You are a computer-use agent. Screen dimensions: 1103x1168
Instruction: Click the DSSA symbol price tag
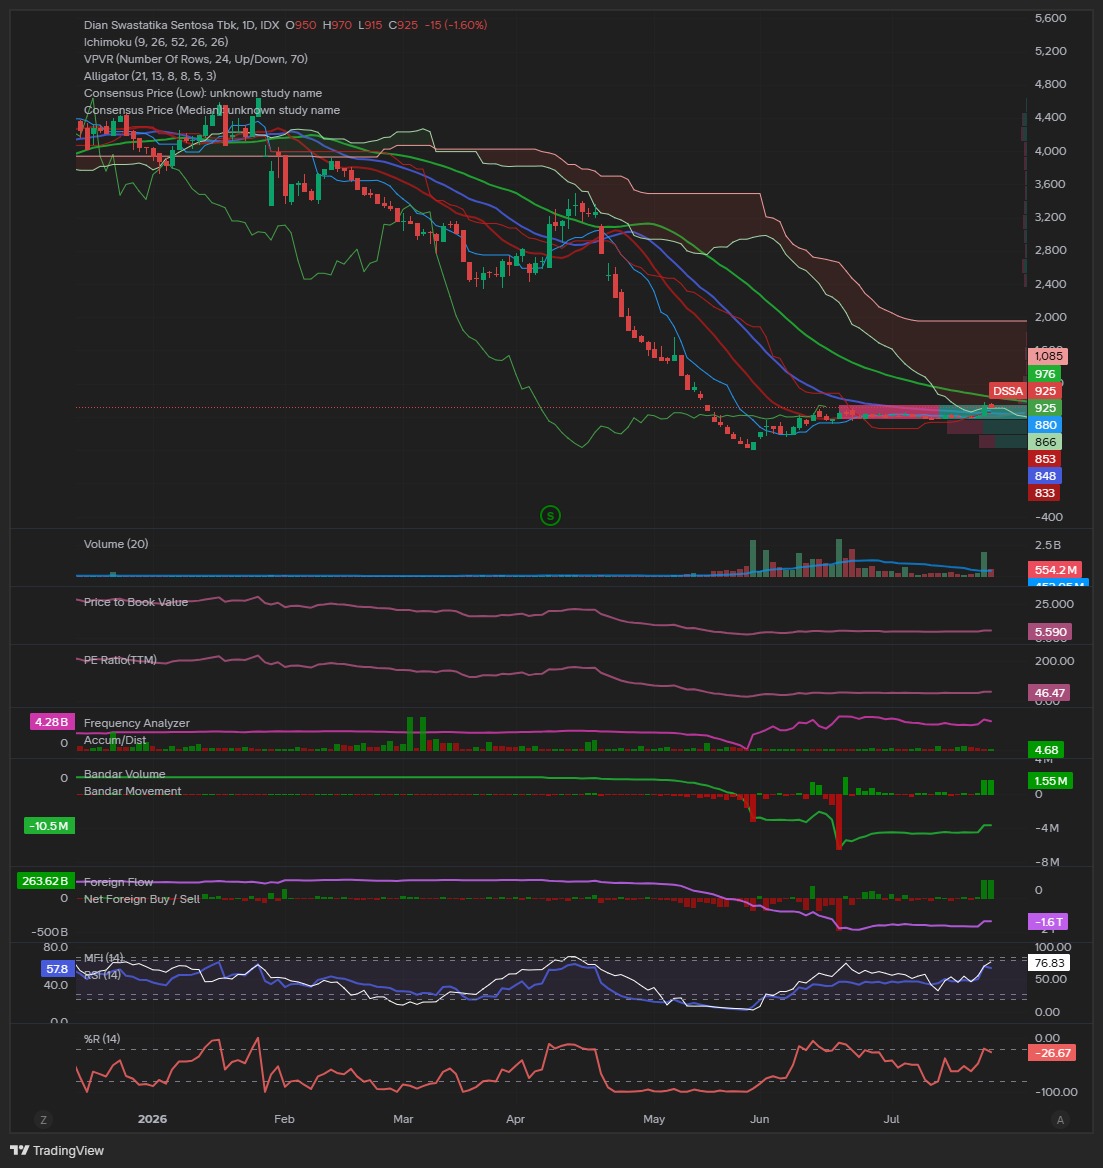pyautogui.click(x=1008, y=391)
